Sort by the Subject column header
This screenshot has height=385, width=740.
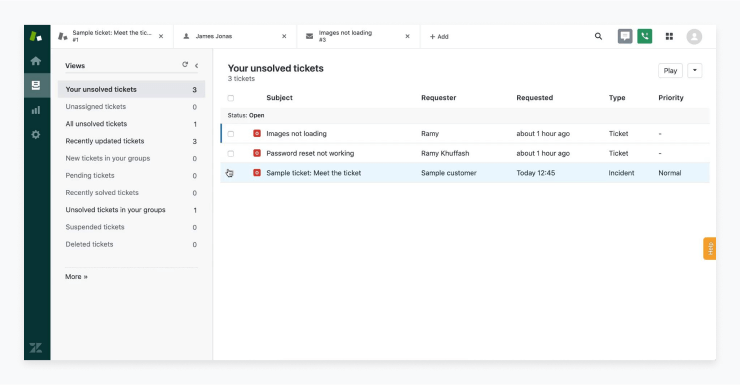[x=279, y=98]
